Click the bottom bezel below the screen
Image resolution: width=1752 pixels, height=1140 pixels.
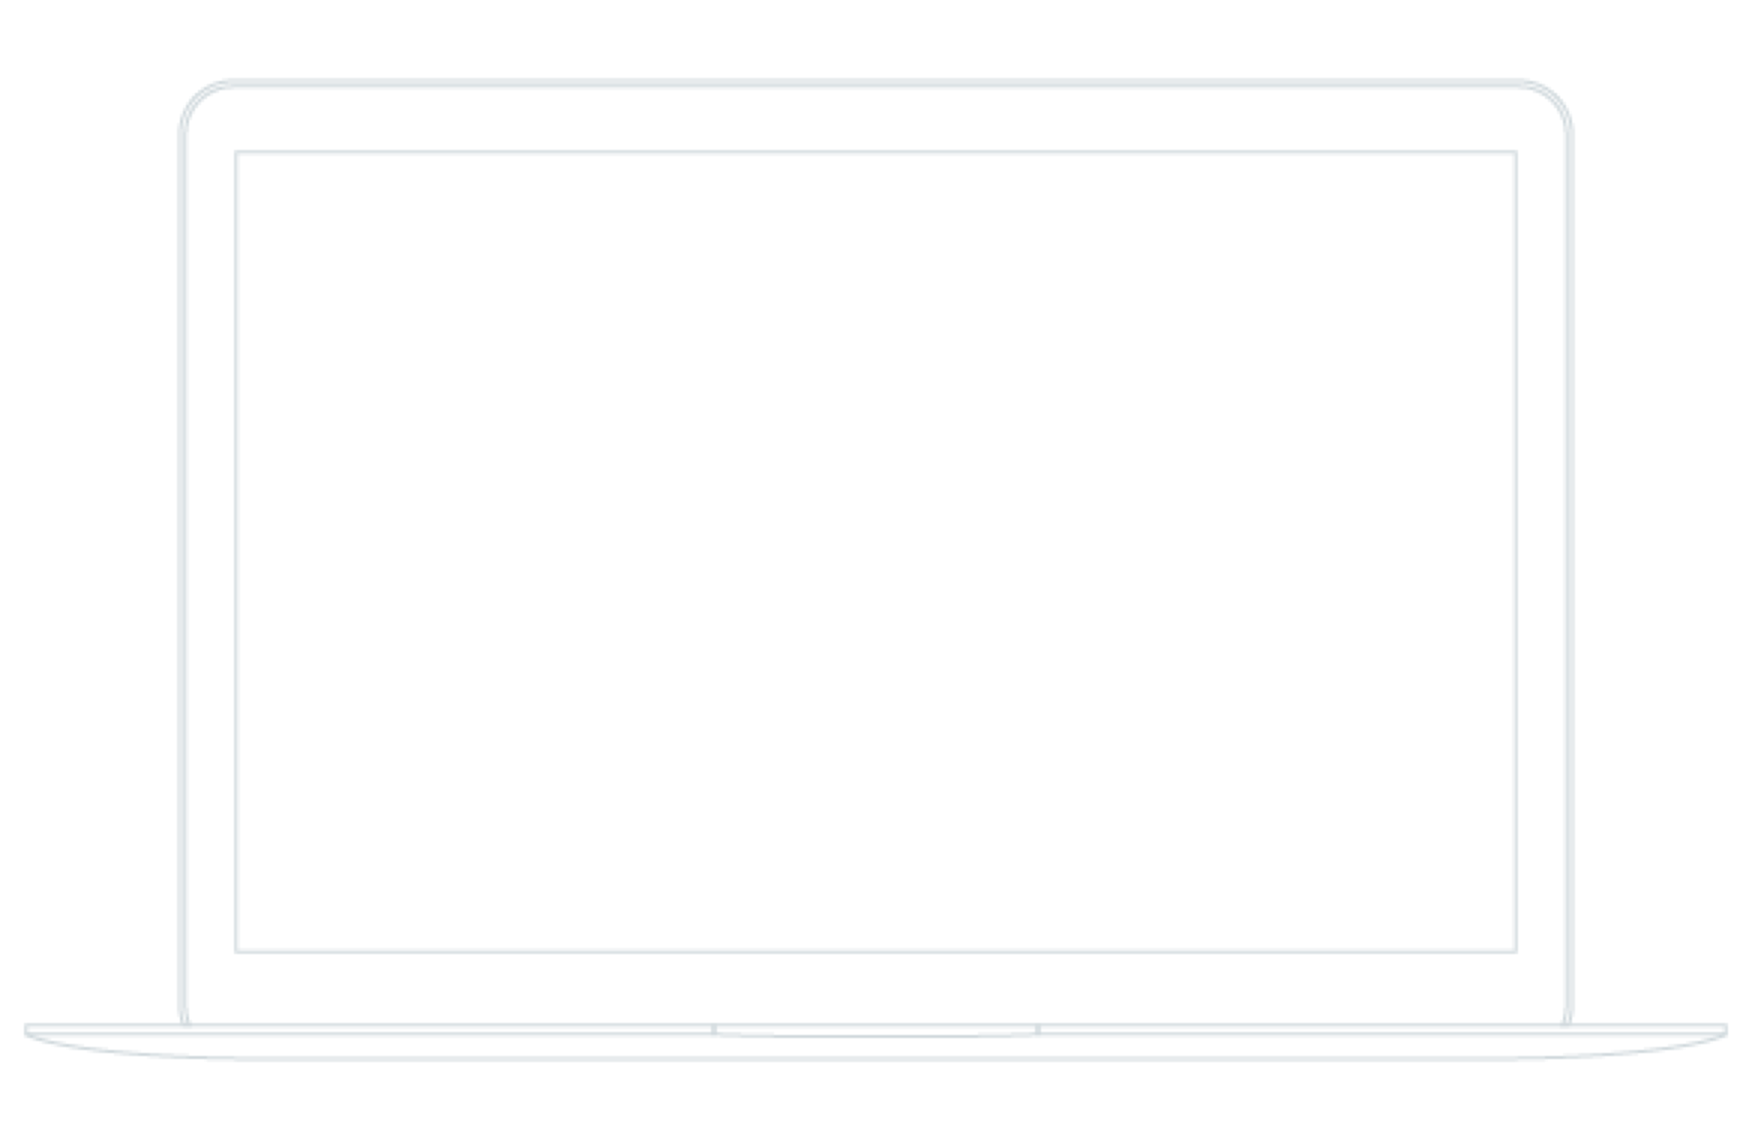[x=876, y=988]
